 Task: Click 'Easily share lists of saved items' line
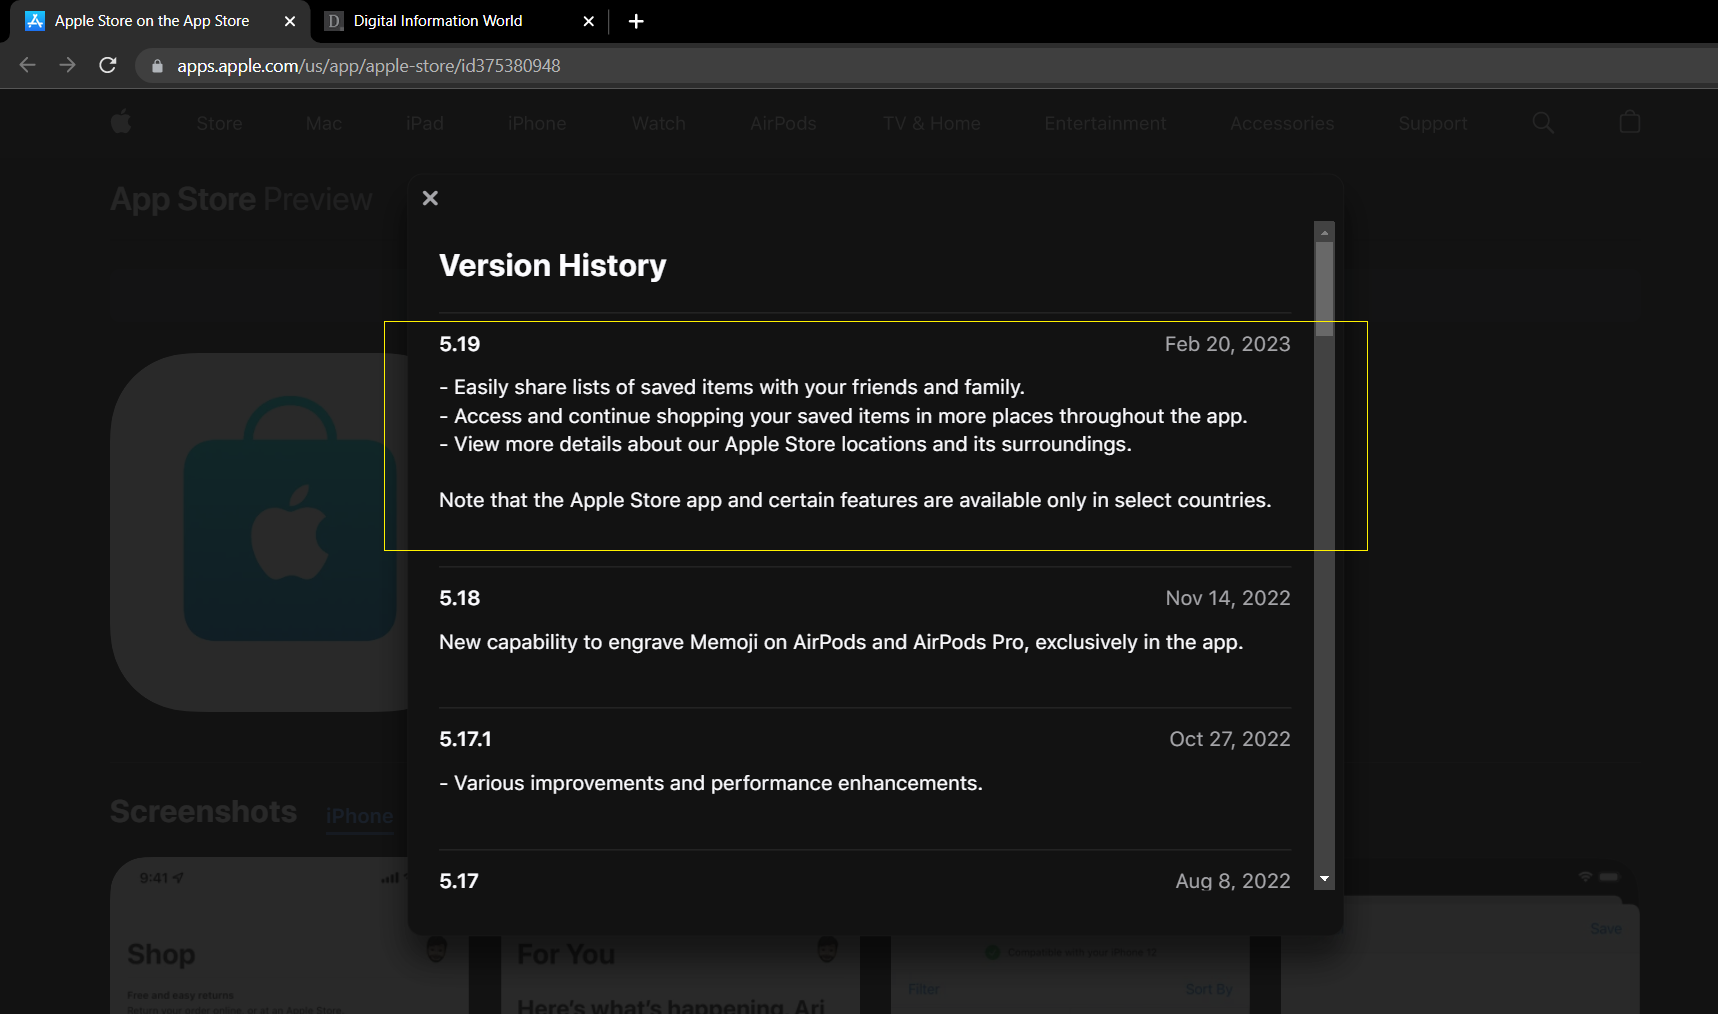pyautogui.click(x=732, y=387)
